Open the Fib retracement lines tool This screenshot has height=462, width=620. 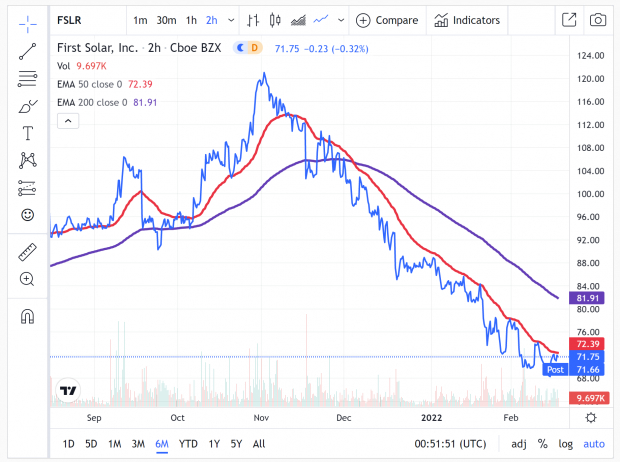tap(28, 79)
